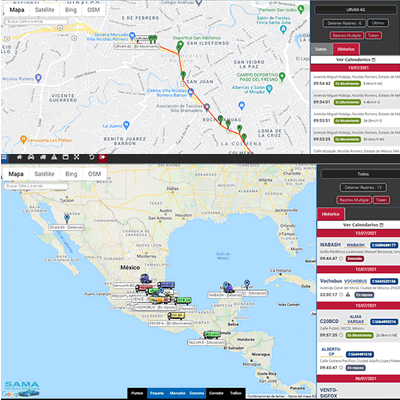400x400 pixels.
Task: Open the Datos tab in upper panel
Action: coord(321,49)
